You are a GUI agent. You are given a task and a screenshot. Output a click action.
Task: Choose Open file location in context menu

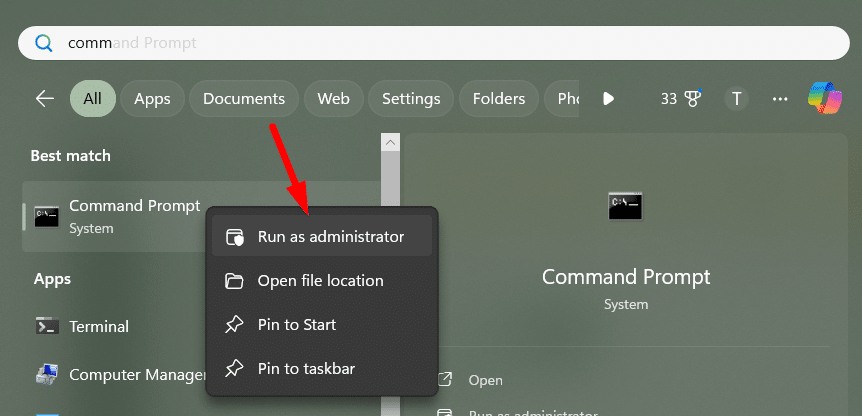[x=322, y=281]
